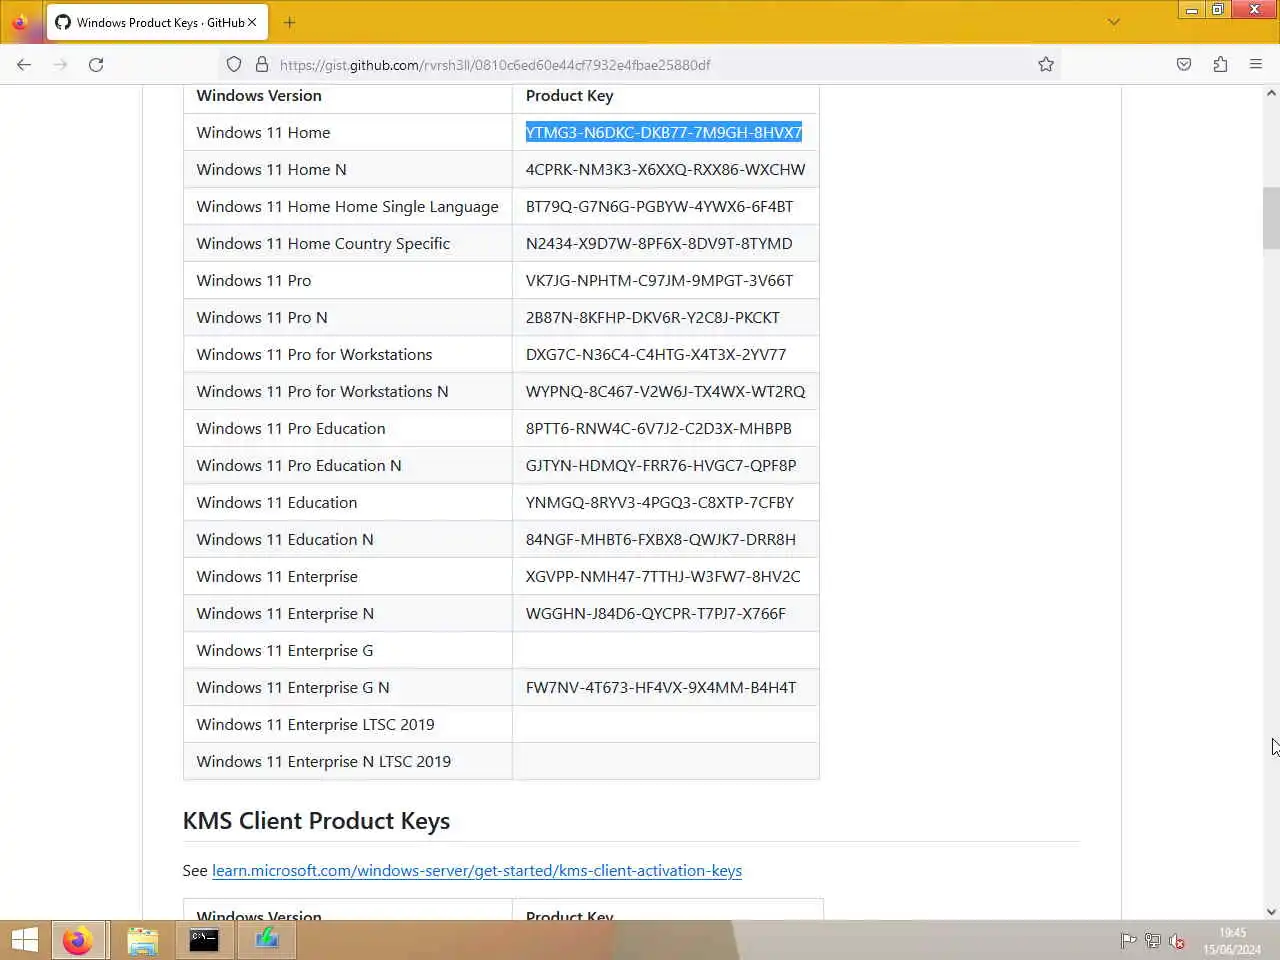1280x960 pixels.
Task: Click the key YNMGQ-8RYV3-4PGQ3-C8XTP-7CFBY
Action: coord(660,502)
